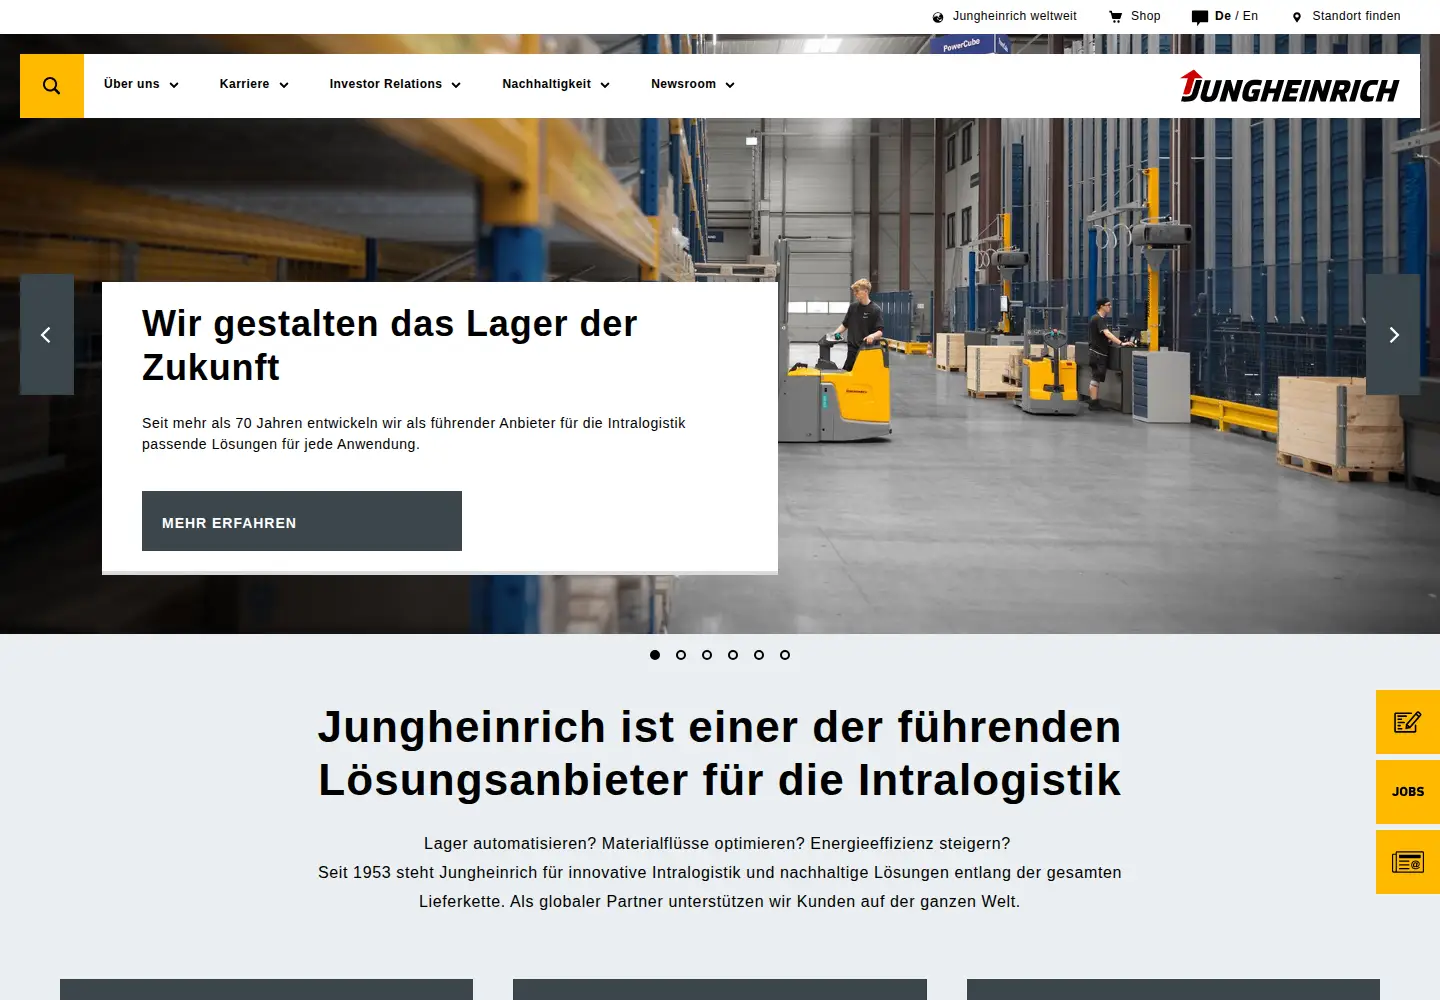1440x1000 pixels.
Task: Click the Nachhaltigkeit menu label
Action: tap(547, 84)
